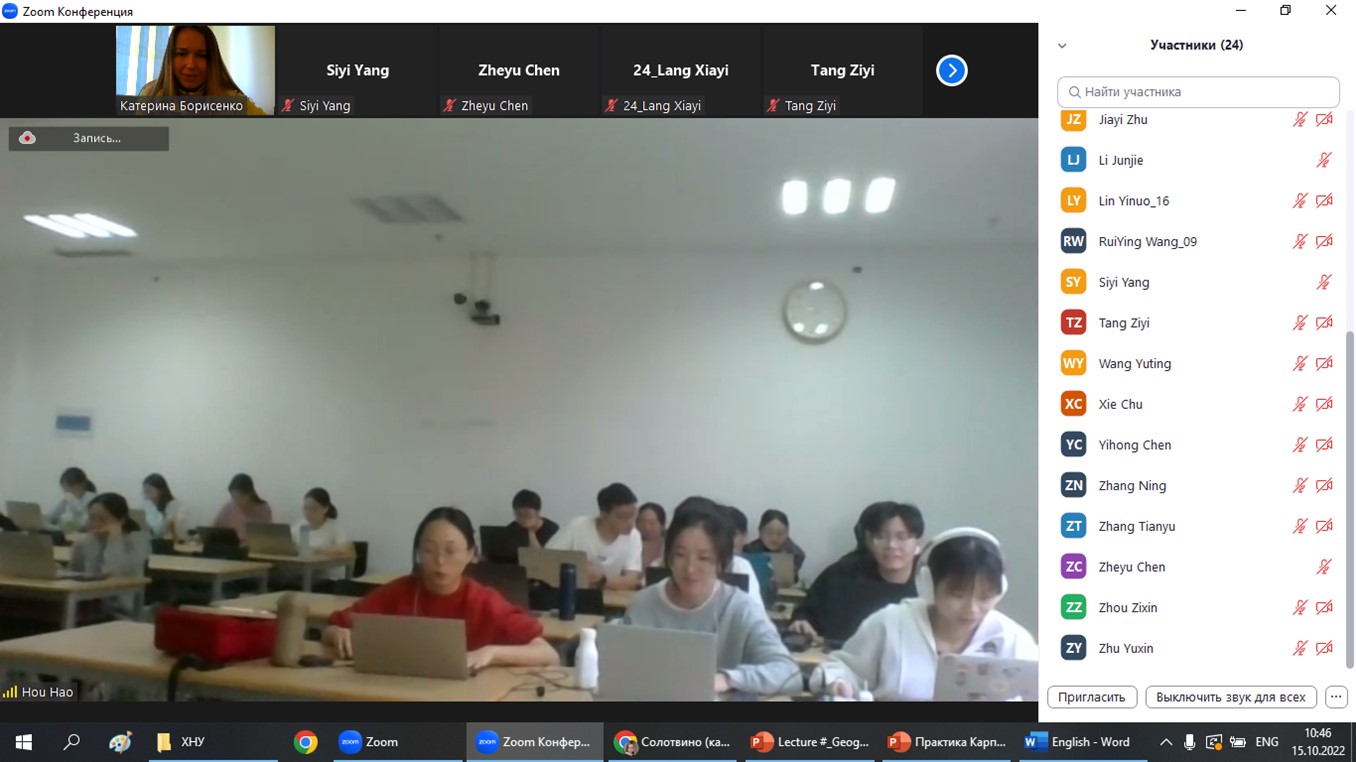Click Li Junjie's muted microphone icon

(x=1324, y=160)
